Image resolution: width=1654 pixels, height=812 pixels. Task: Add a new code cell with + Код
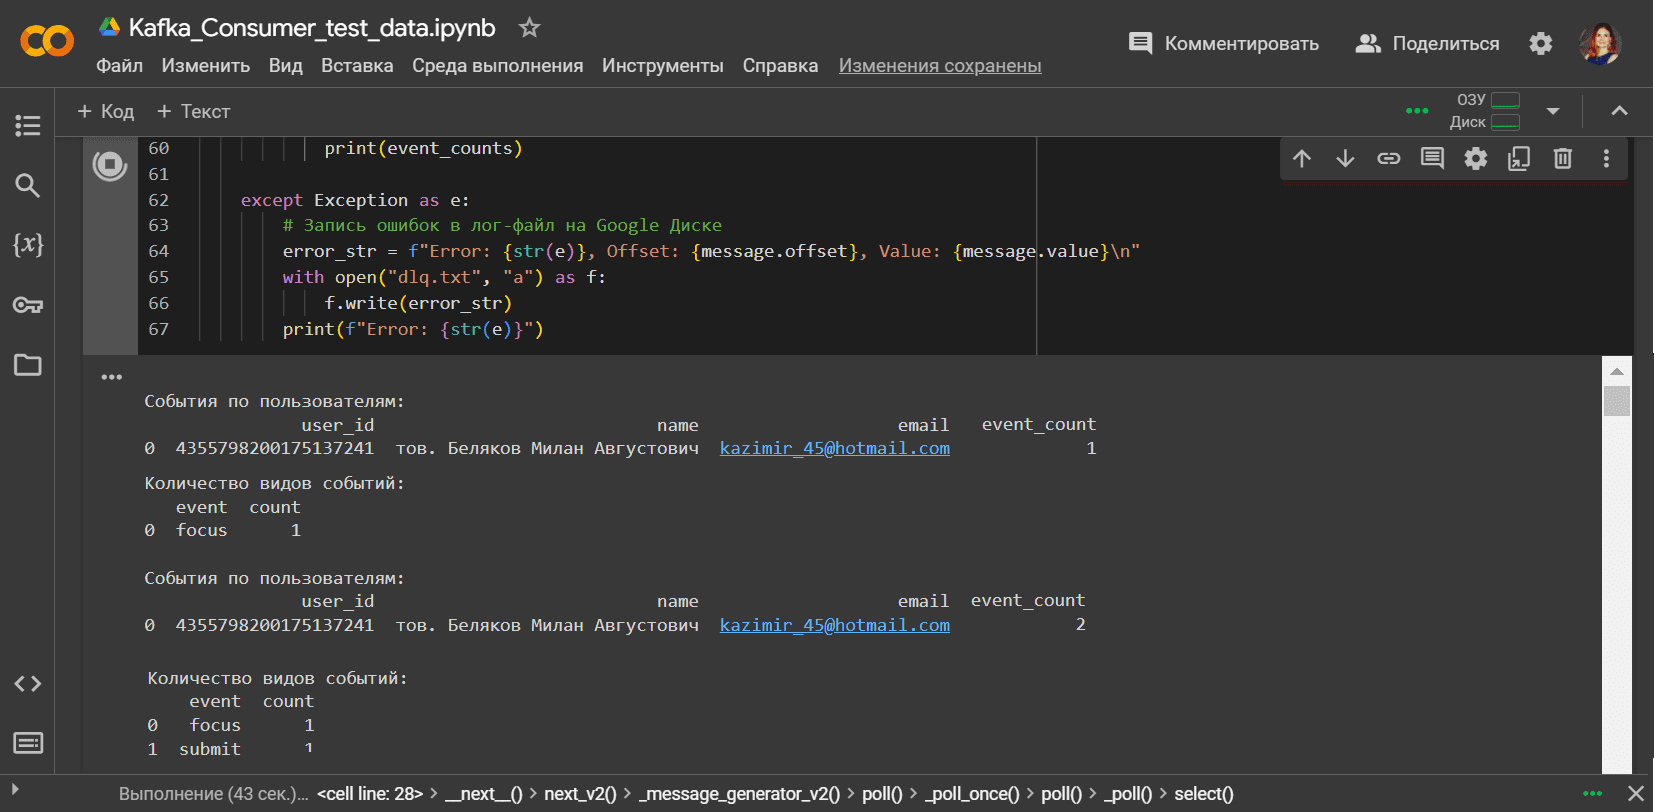106,112
